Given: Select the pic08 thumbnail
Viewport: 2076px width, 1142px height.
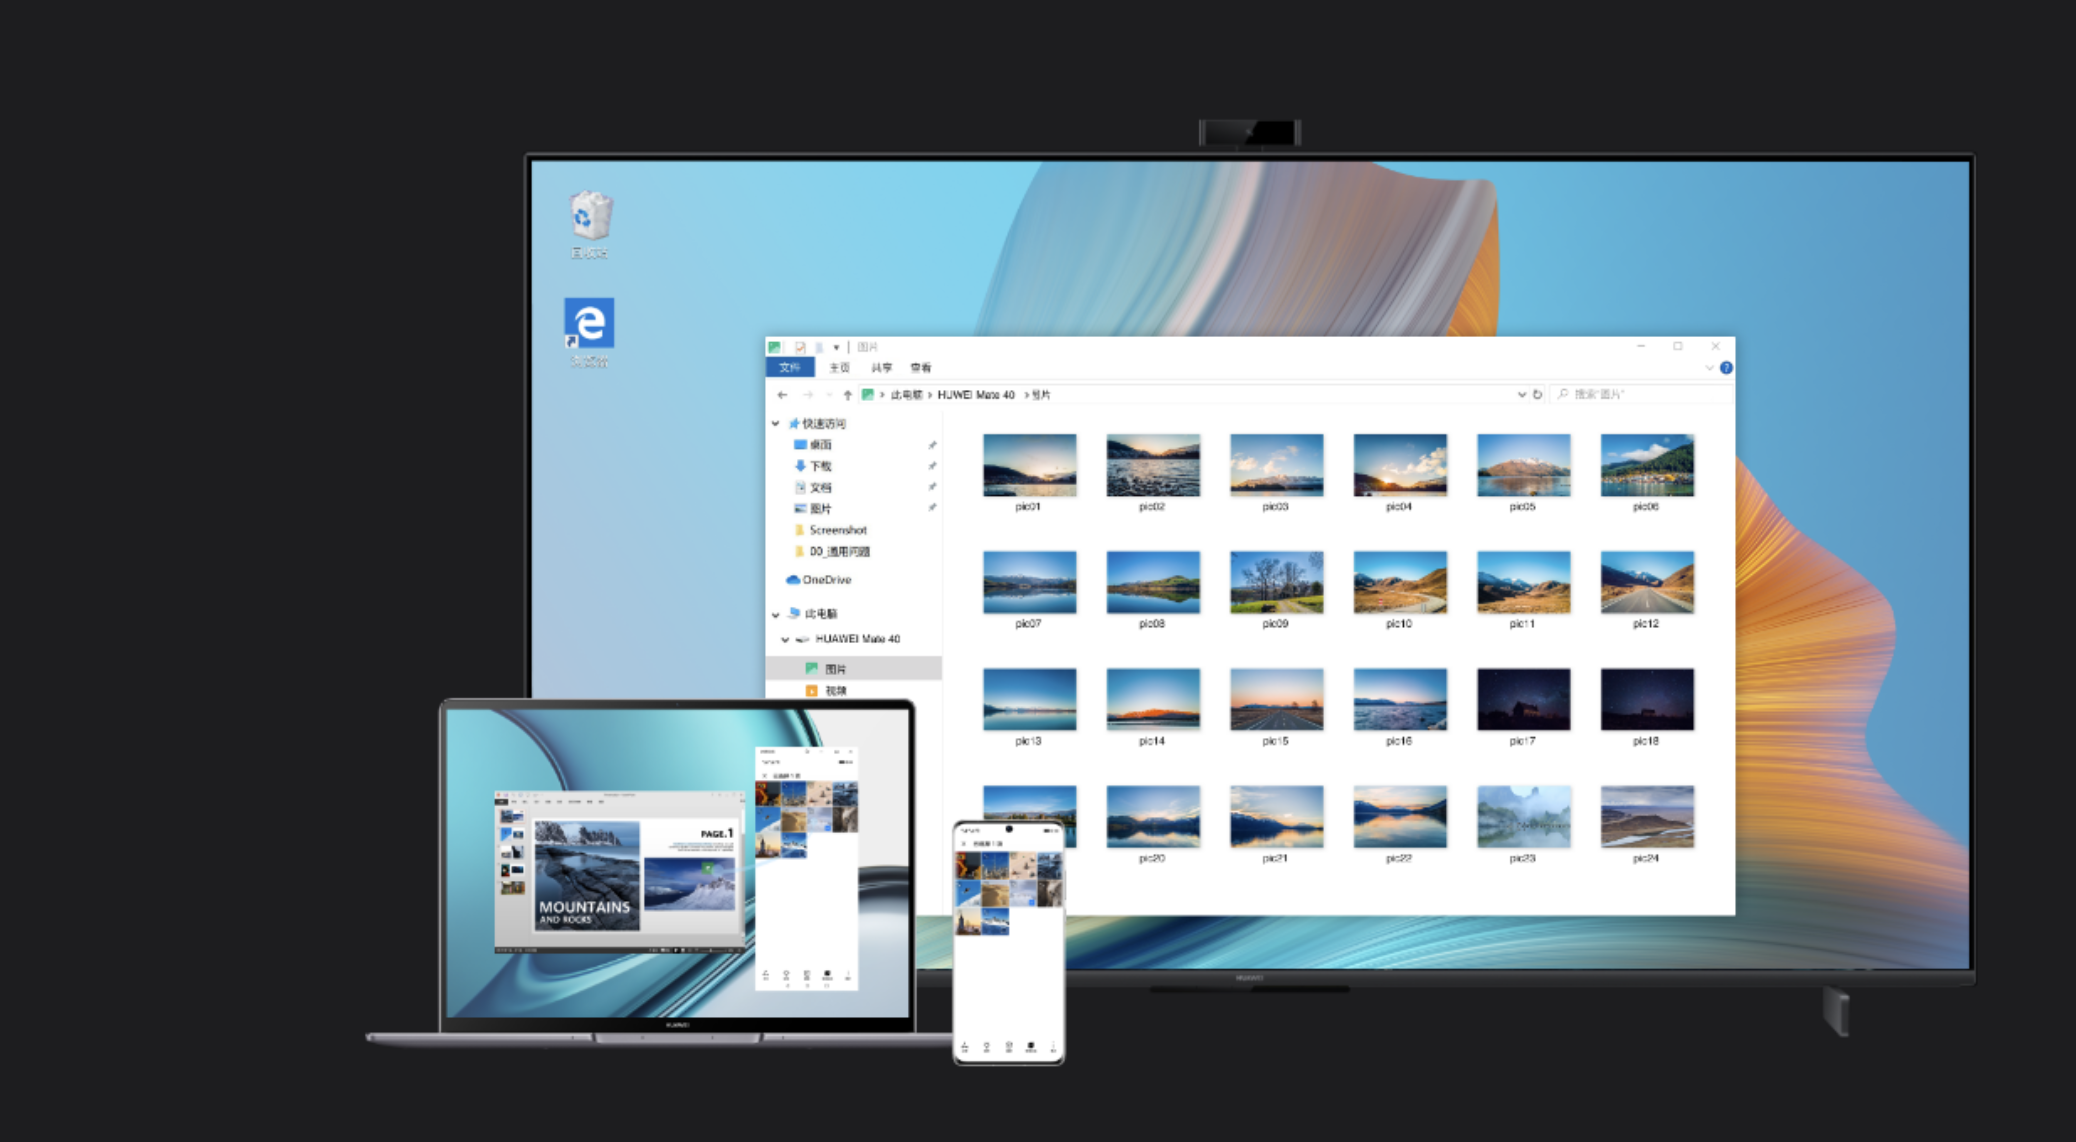Looking at the screenshot, I should tap(1153, 582).
